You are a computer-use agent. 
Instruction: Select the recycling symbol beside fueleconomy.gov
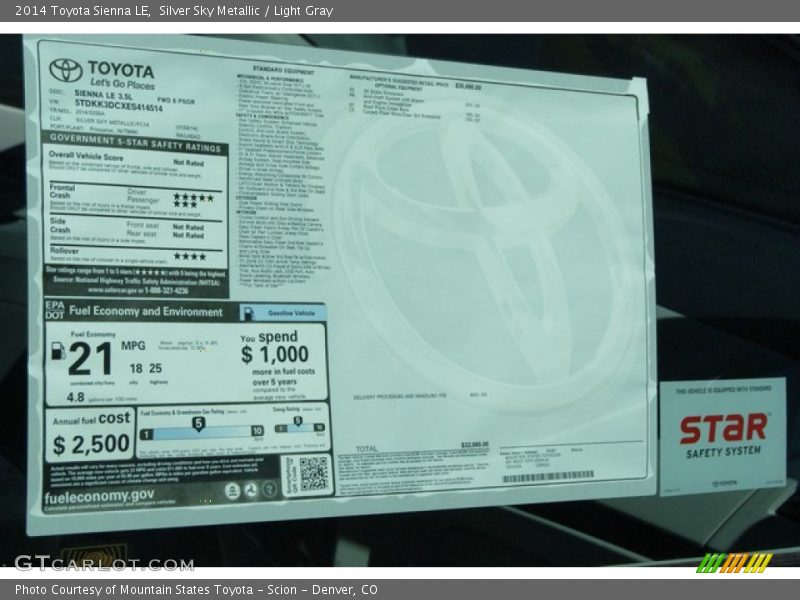[x=252, y=489]
